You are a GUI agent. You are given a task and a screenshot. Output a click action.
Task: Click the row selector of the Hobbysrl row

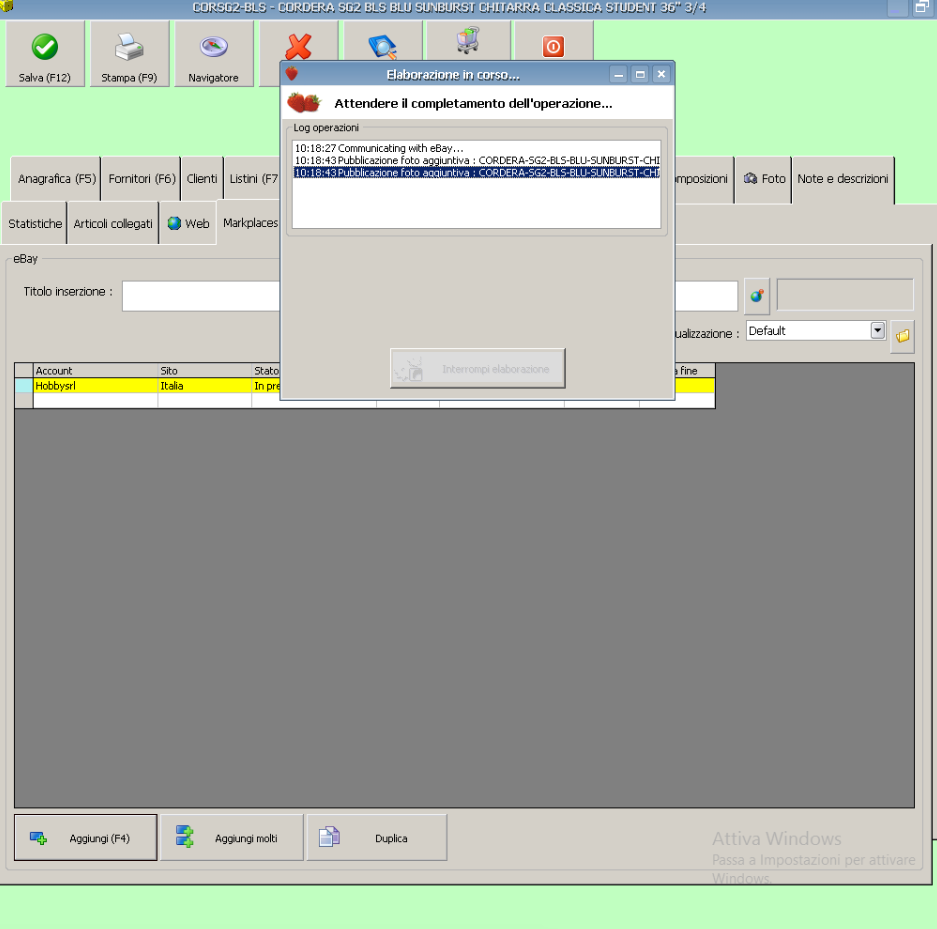(24, 386)
